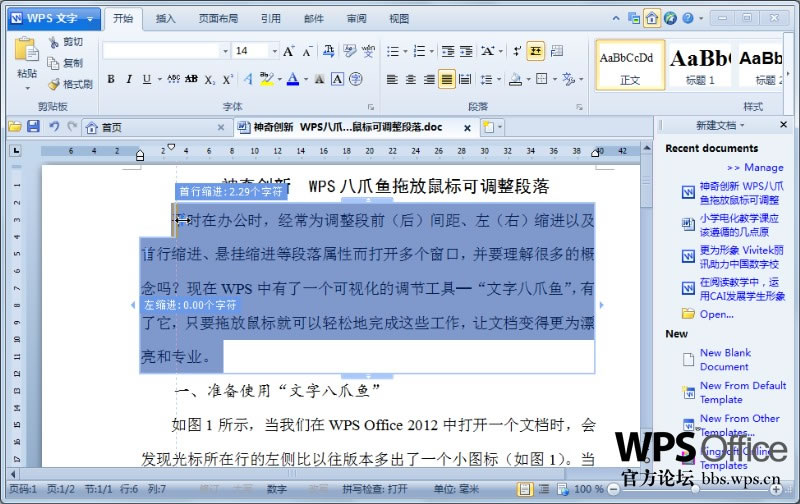The image size is (800, 504).
Task: Click the clear formatting eraser icon
Action: [349, 51]
